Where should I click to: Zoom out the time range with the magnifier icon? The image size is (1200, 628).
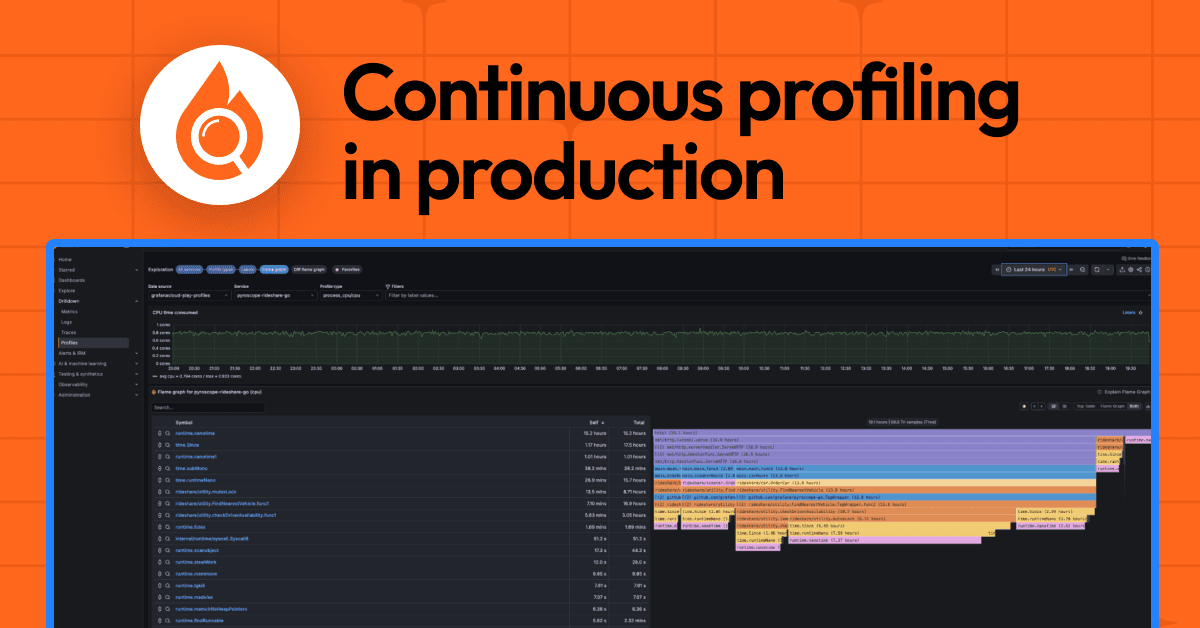click(x=1082, y=270)
